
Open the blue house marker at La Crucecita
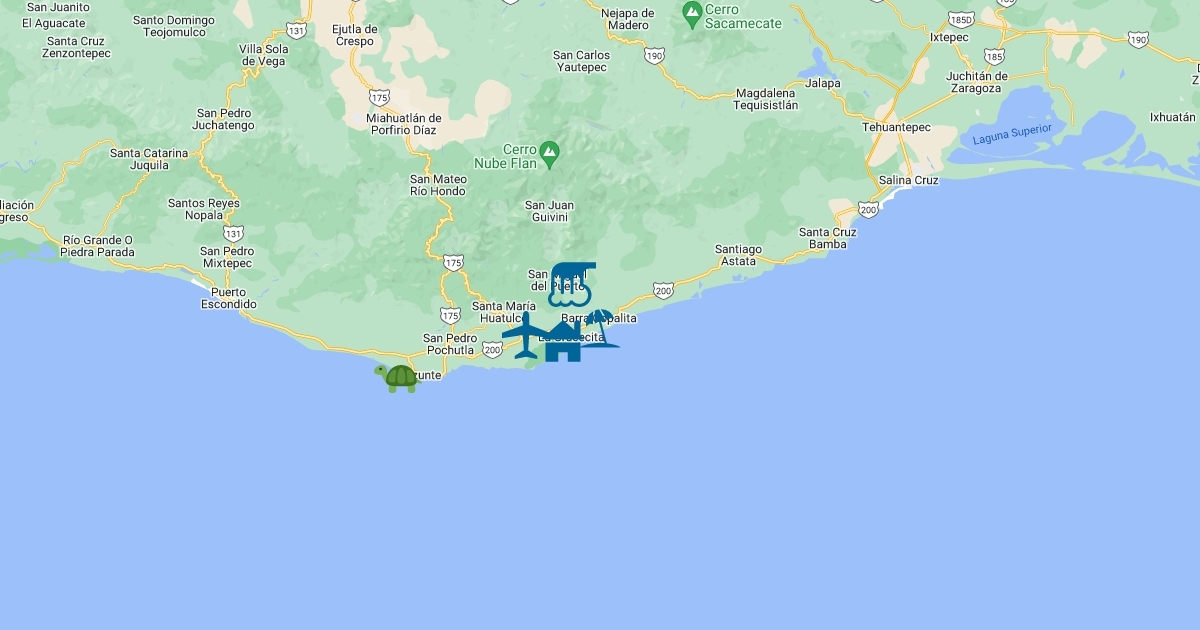(x=562, y=341)
